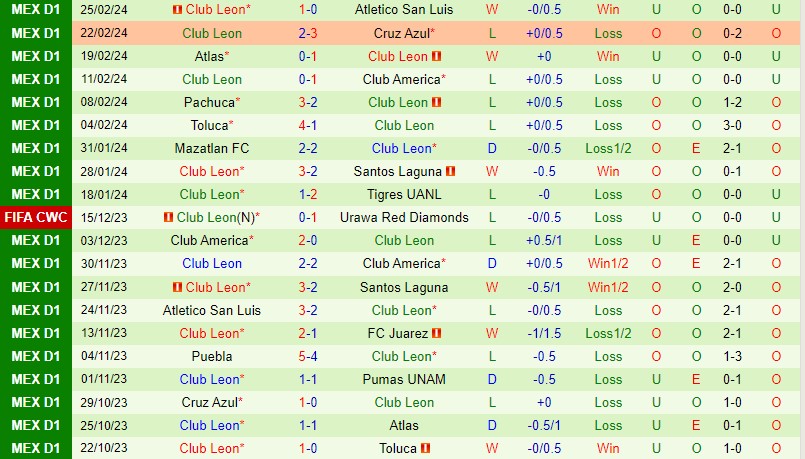Open Urawa Red Diamonds team page

tap(404, 218)
